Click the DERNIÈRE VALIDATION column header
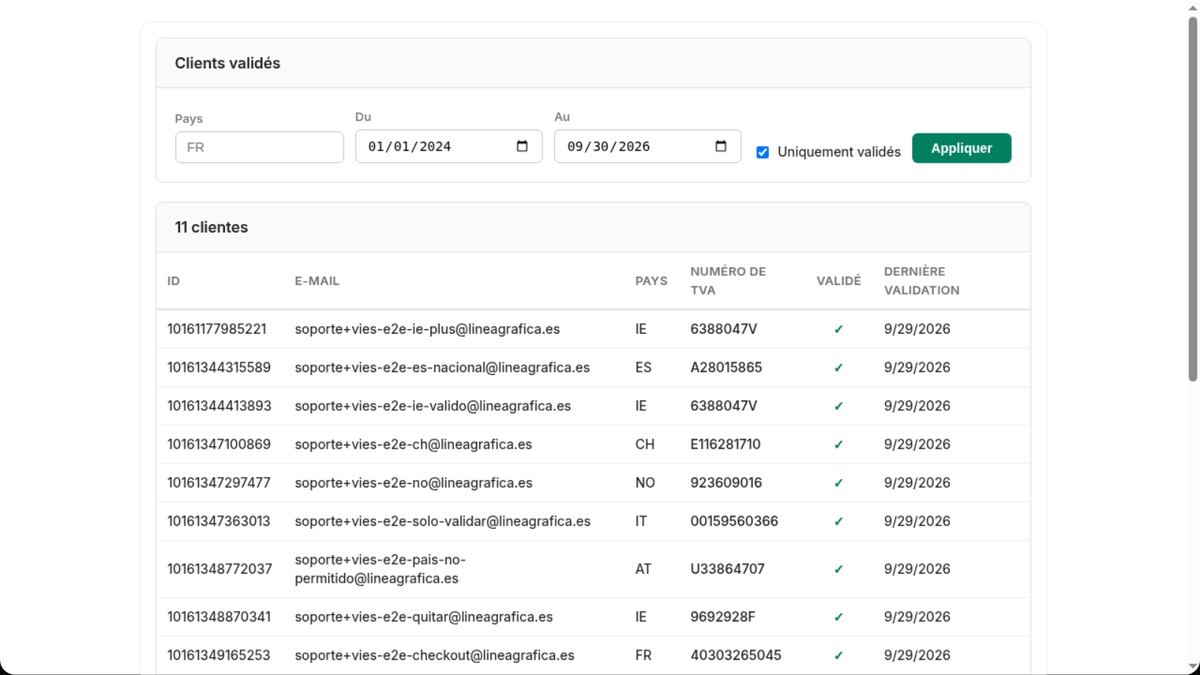Image resolution: width=1200 pixels, height=675 pixels. tap(922, 281)
